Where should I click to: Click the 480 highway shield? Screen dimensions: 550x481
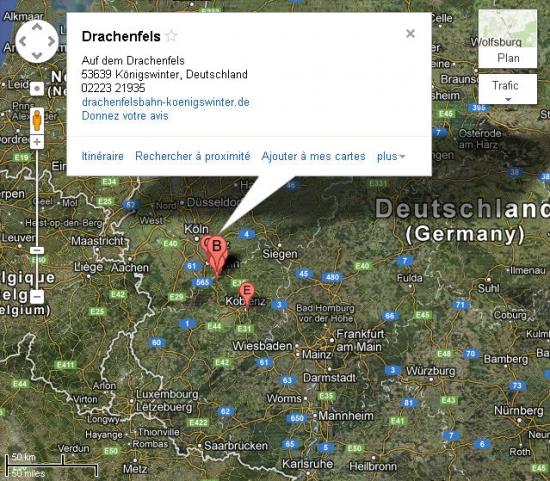click(332, 277)
